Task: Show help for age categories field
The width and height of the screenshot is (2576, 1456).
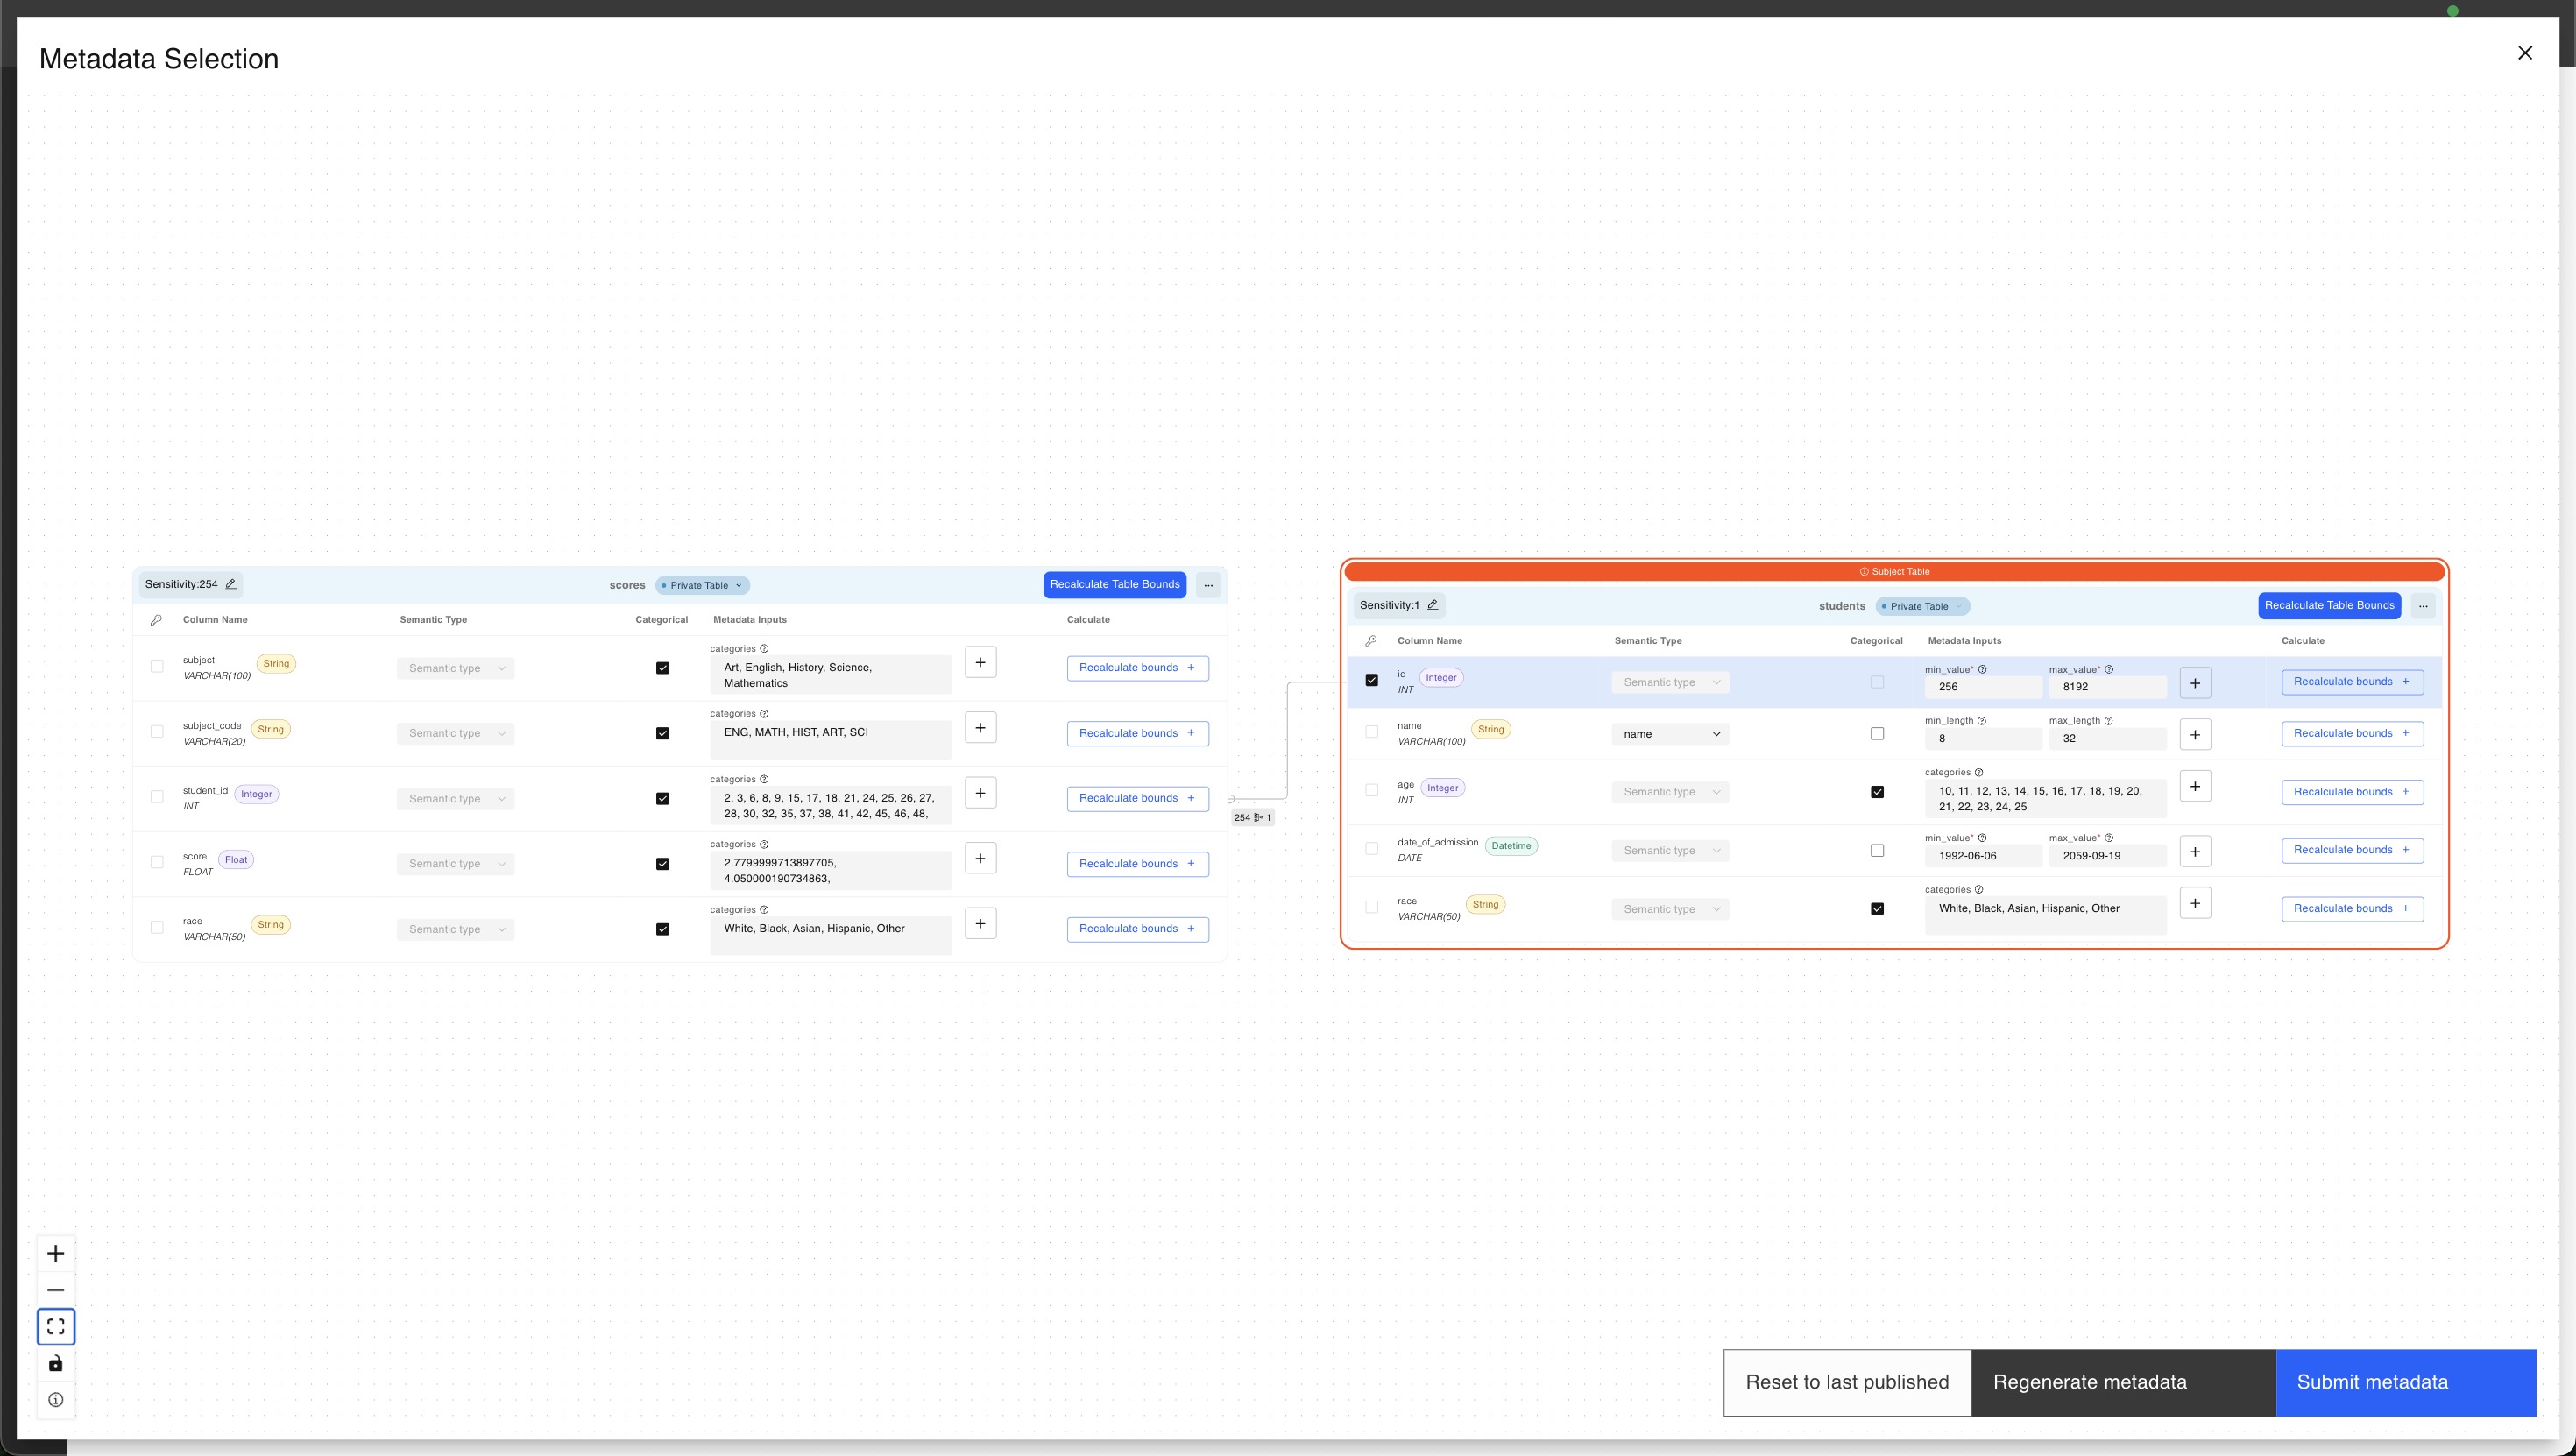Action: coord(1979,772)
